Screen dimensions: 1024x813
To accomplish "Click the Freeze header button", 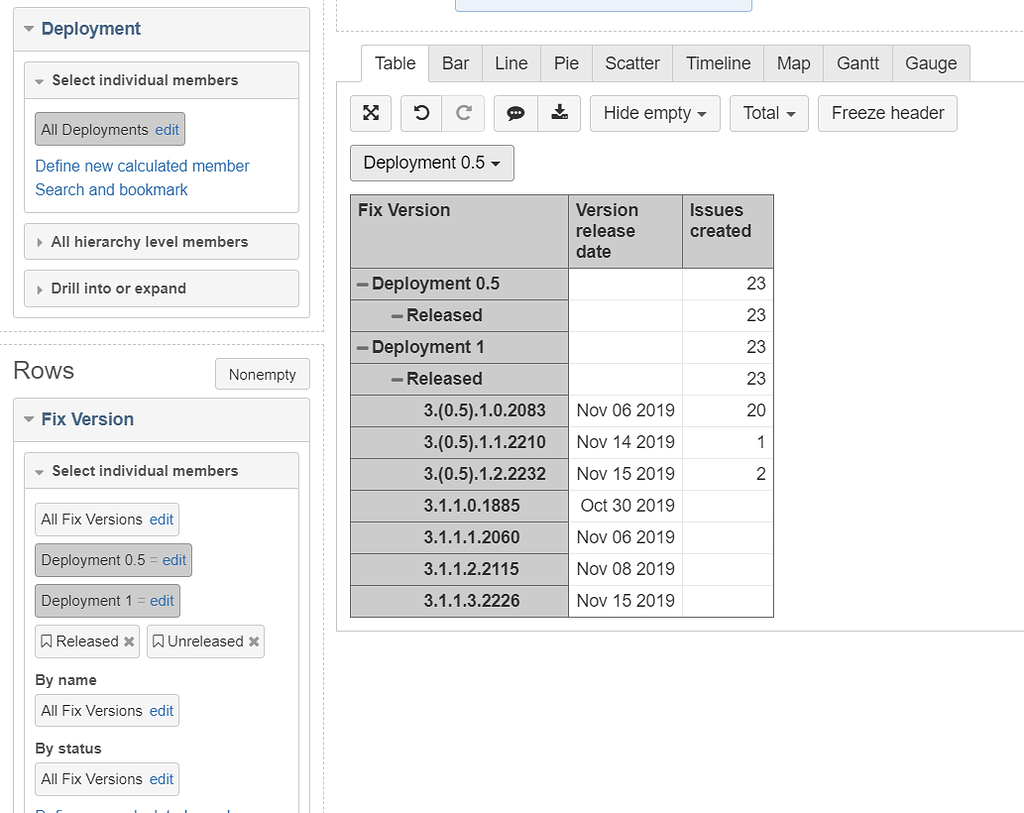I will (x=887, y=113).
